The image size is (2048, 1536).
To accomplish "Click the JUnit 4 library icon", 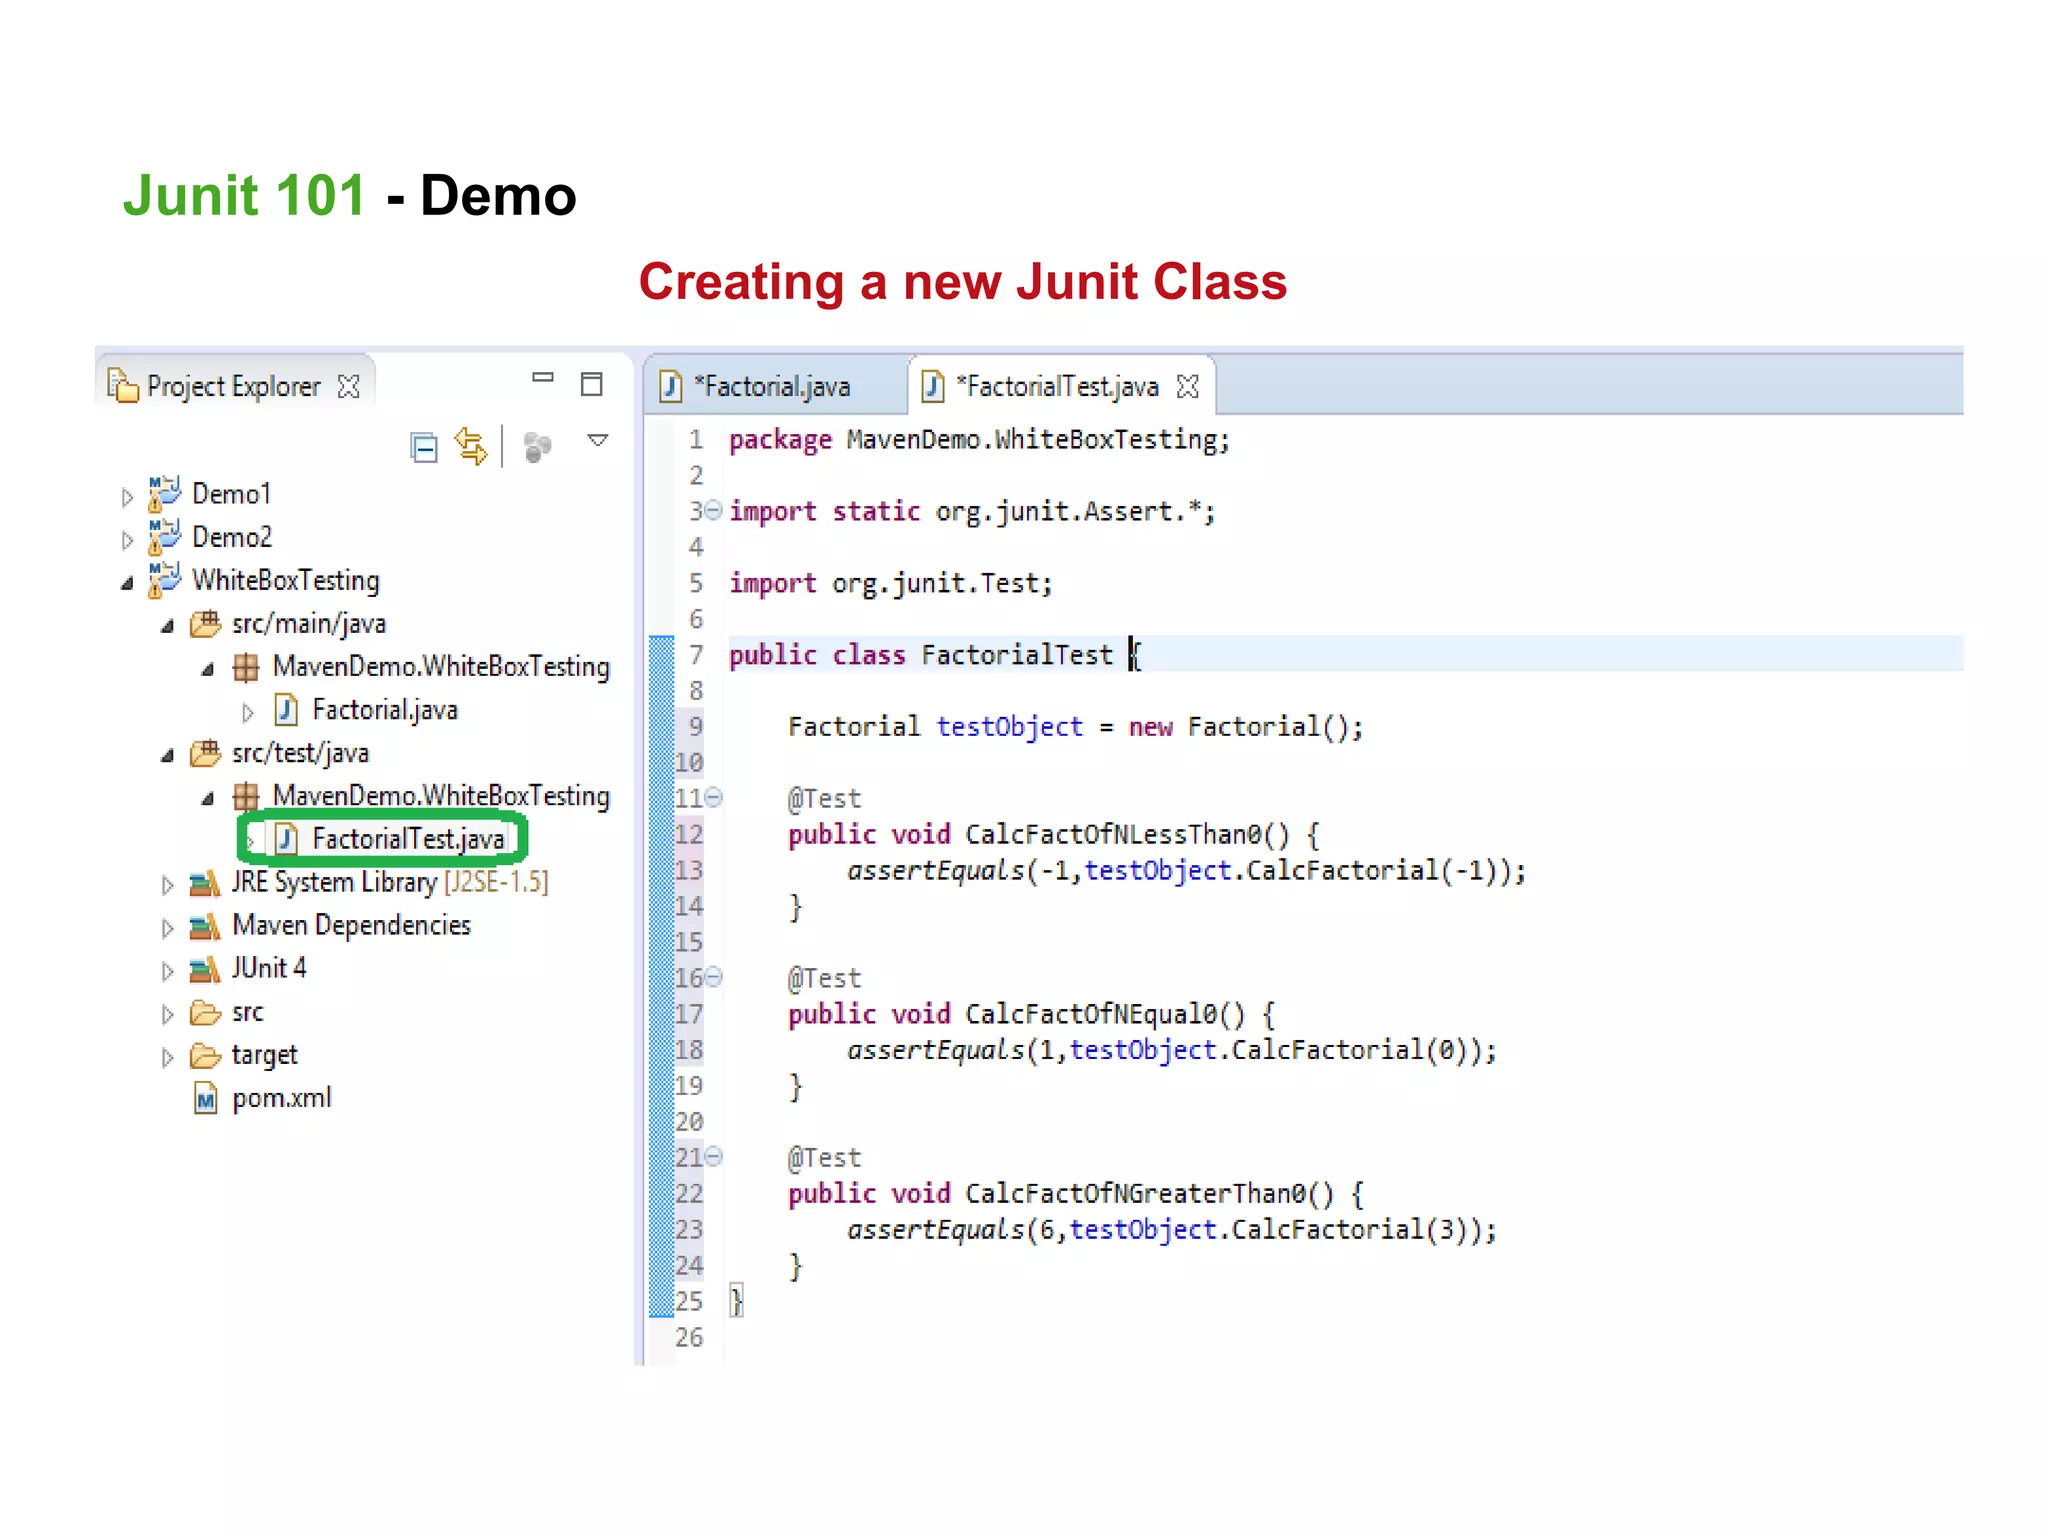I will point(205,968).
